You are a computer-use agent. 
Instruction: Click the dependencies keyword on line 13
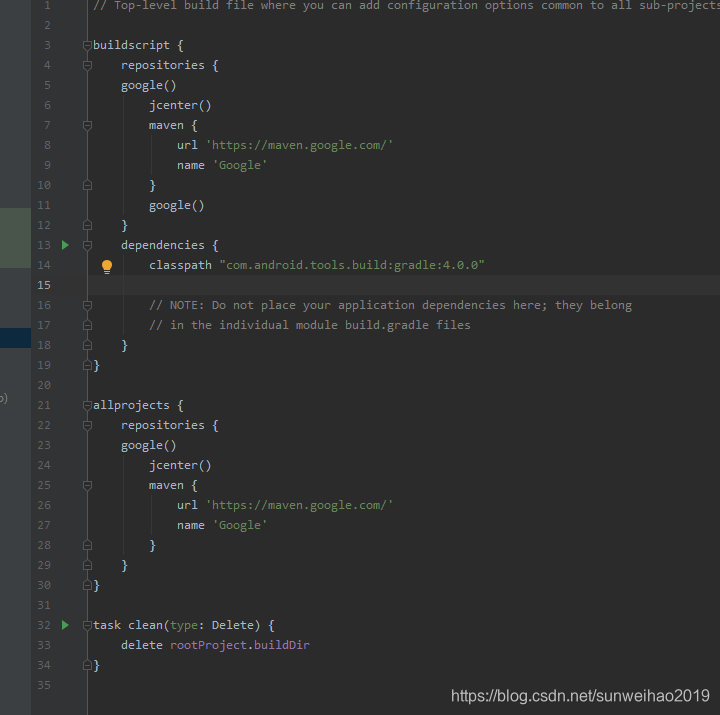[x=163, y=245]
